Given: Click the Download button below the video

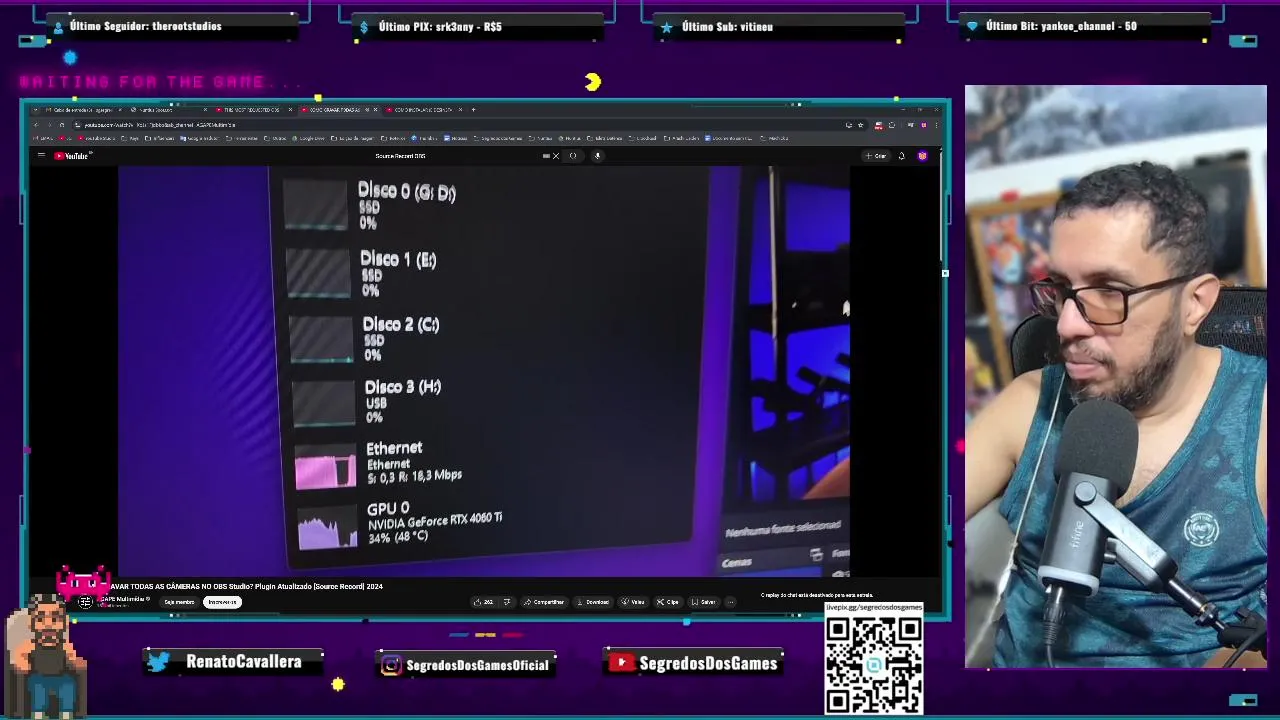Looking at the screenshot, I should [x=593, y=602].
